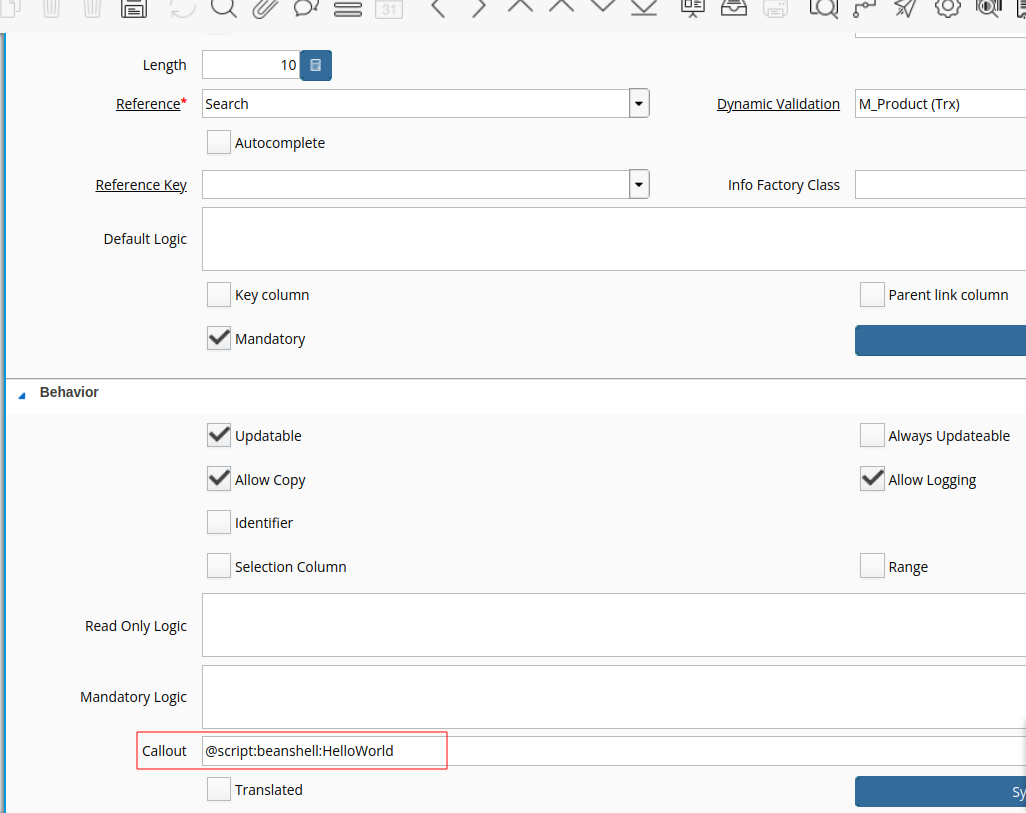Image resolution: width=1026 pixels, height=813 pixels.
Task: Follow the Reference Key label link
Action: [x=141, y=185]
